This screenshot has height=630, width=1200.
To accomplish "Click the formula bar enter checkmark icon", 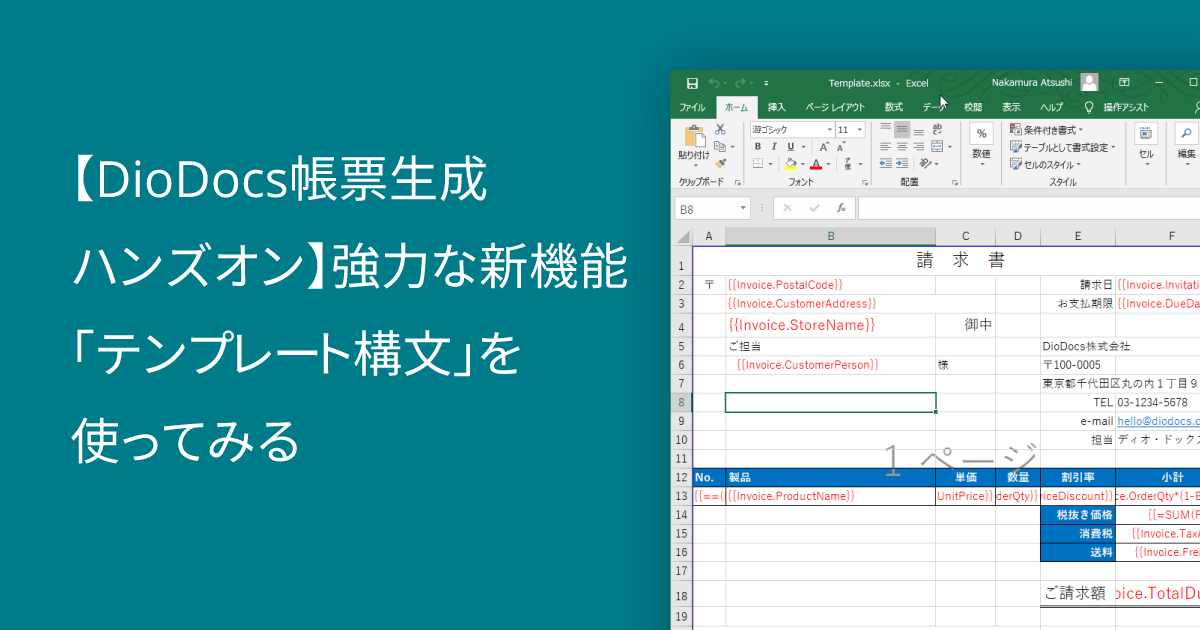I will click(x=814, y=209).
